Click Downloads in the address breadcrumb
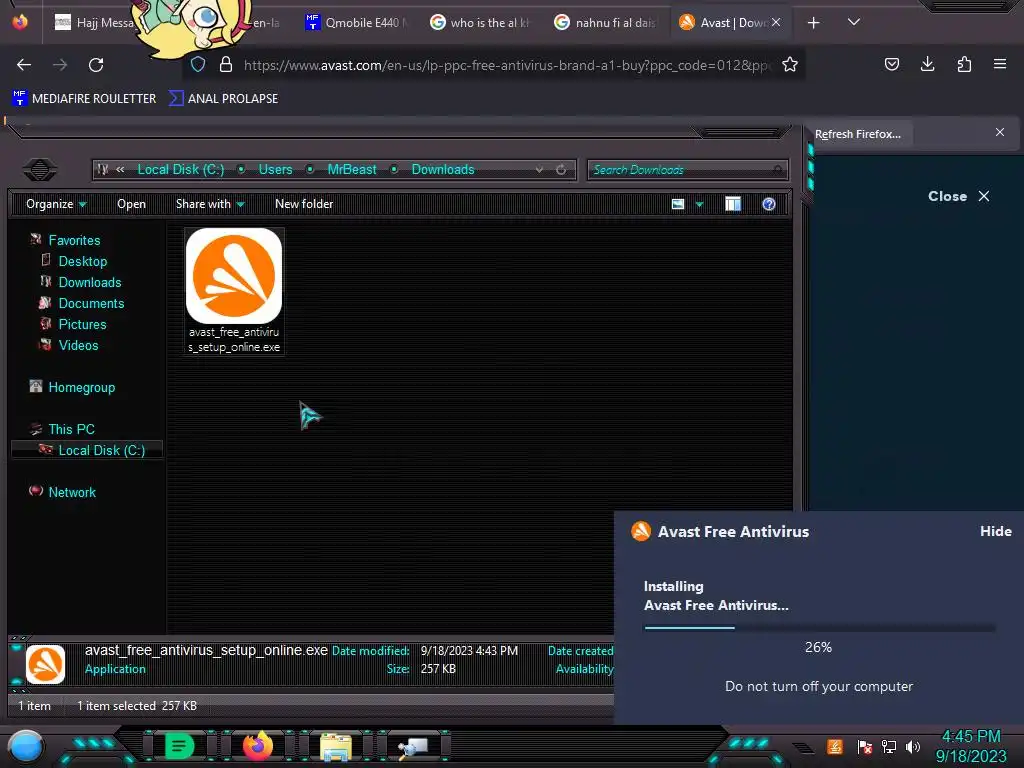The image size is (1024, 768). [443, 169]
